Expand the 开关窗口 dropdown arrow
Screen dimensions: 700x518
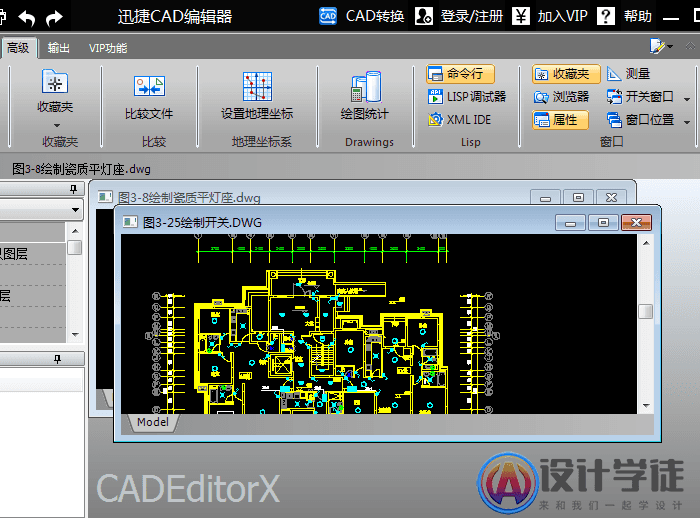(687, 99)
